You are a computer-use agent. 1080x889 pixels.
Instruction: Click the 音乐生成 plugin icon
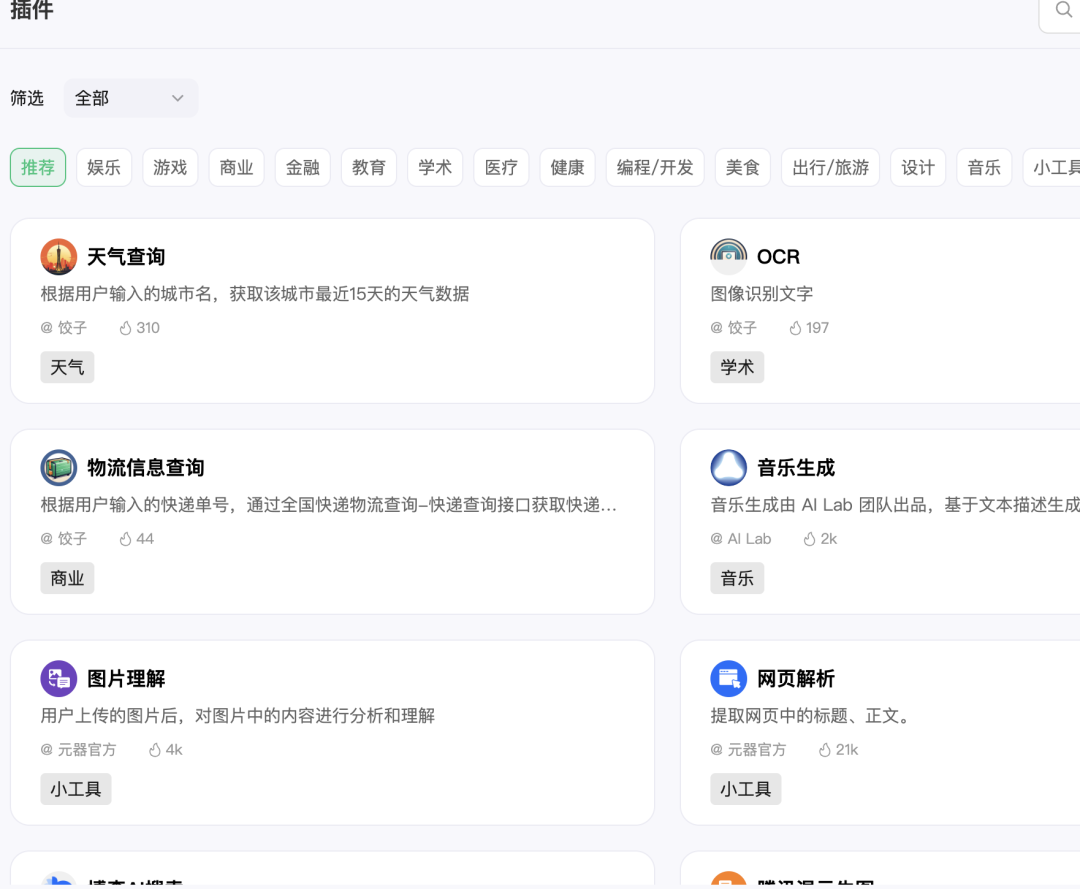click(x=729, y=468)
